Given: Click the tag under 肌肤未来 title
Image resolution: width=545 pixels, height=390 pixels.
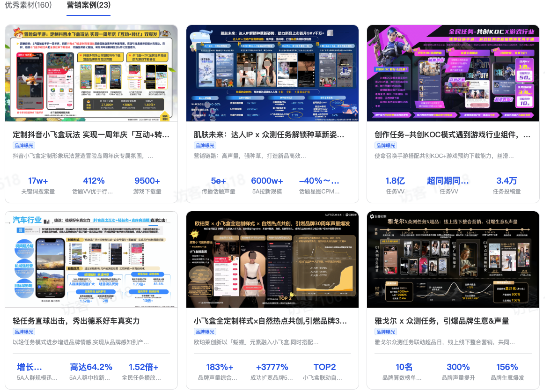Looking at the screenshot, I should coord(205,145).
